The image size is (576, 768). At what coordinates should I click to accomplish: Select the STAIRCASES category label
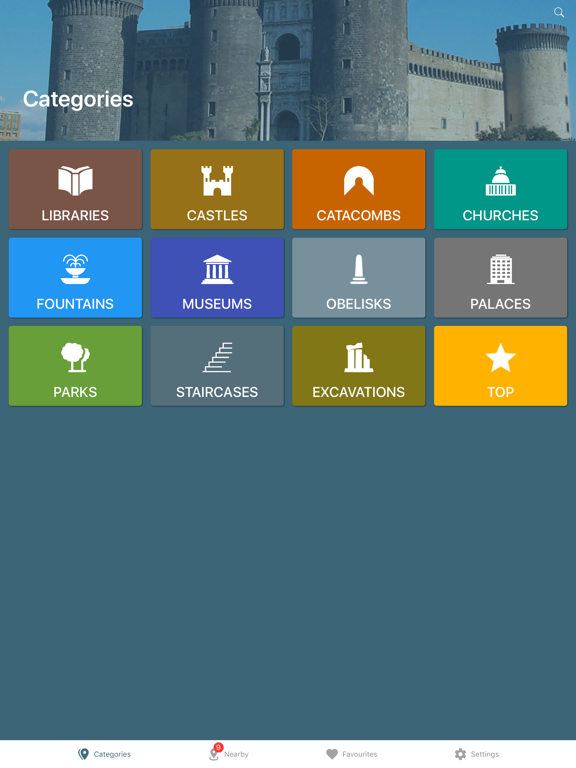pos(217,392)
